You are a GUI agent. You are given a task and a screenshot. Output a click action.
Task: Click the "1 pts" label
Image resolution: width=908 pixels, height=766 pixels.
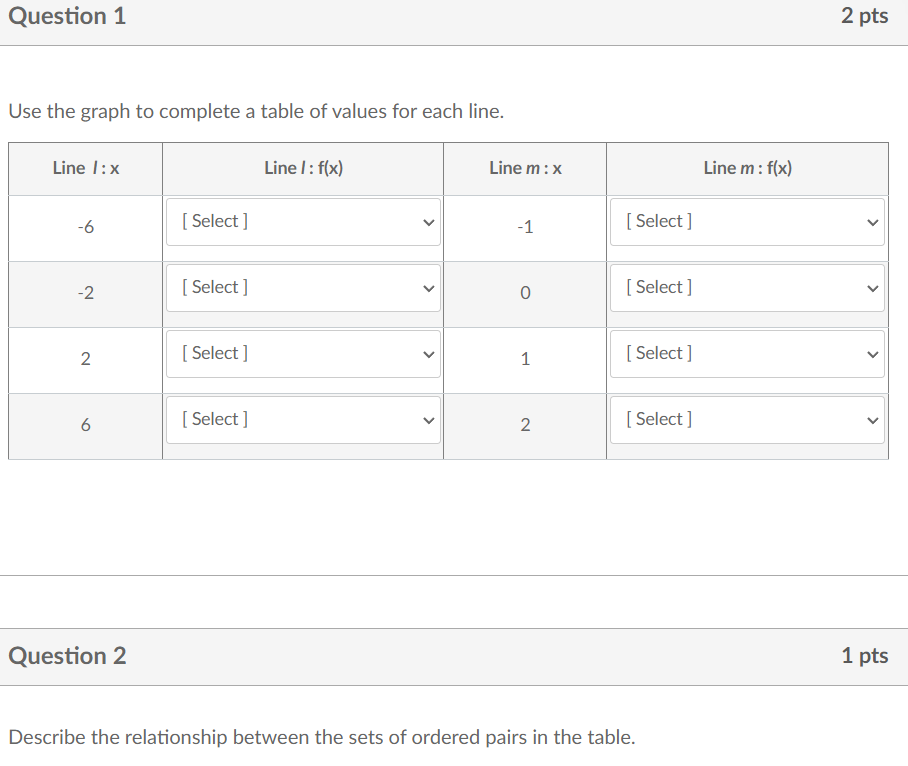coord(864,656)
